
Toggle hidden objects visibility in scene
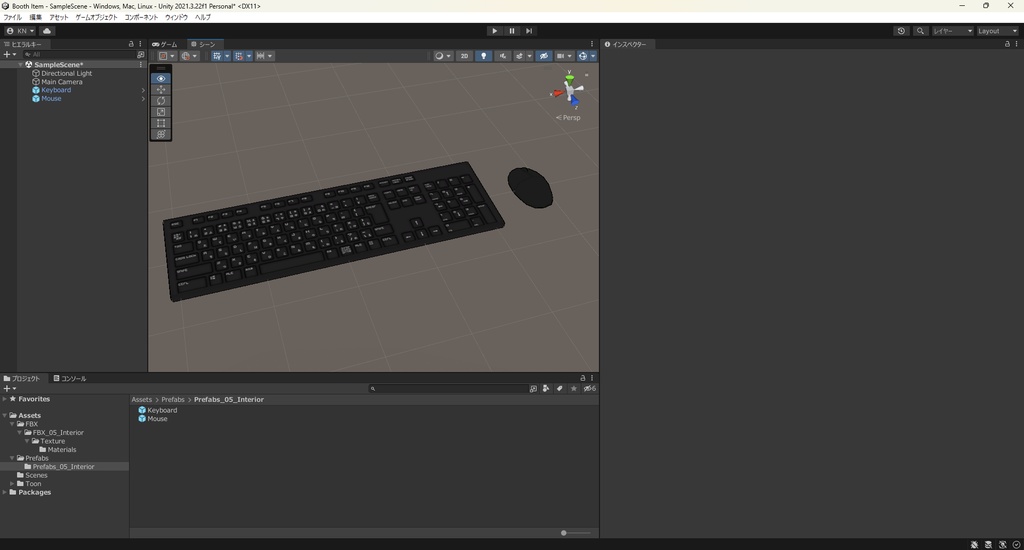[543, 56]
